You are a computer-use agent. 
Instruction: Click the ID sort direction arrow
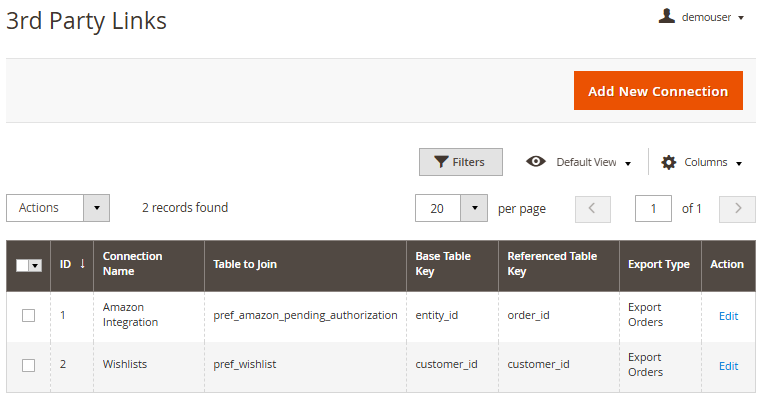(x=82, y=263)
